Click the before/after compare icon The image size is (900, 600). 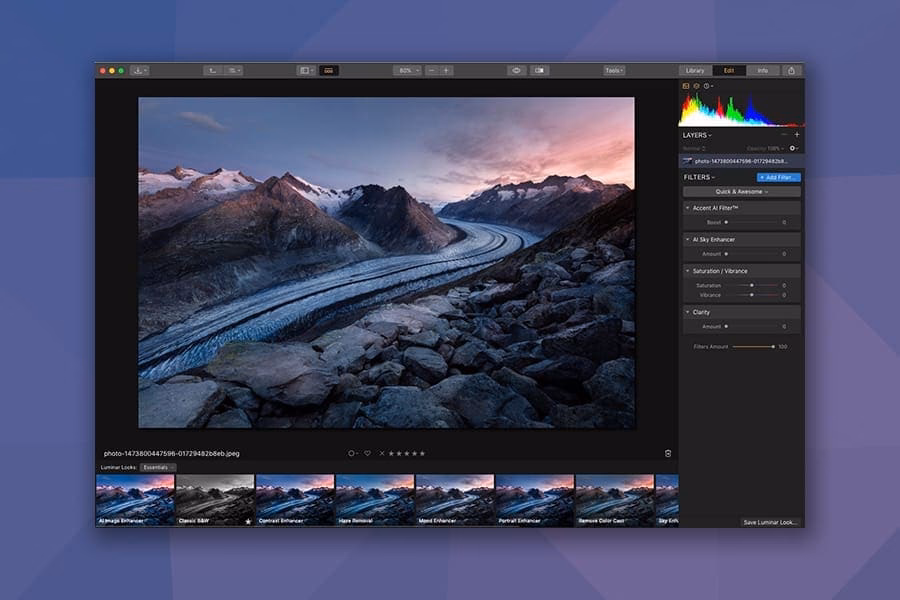[x=540, y=71]
